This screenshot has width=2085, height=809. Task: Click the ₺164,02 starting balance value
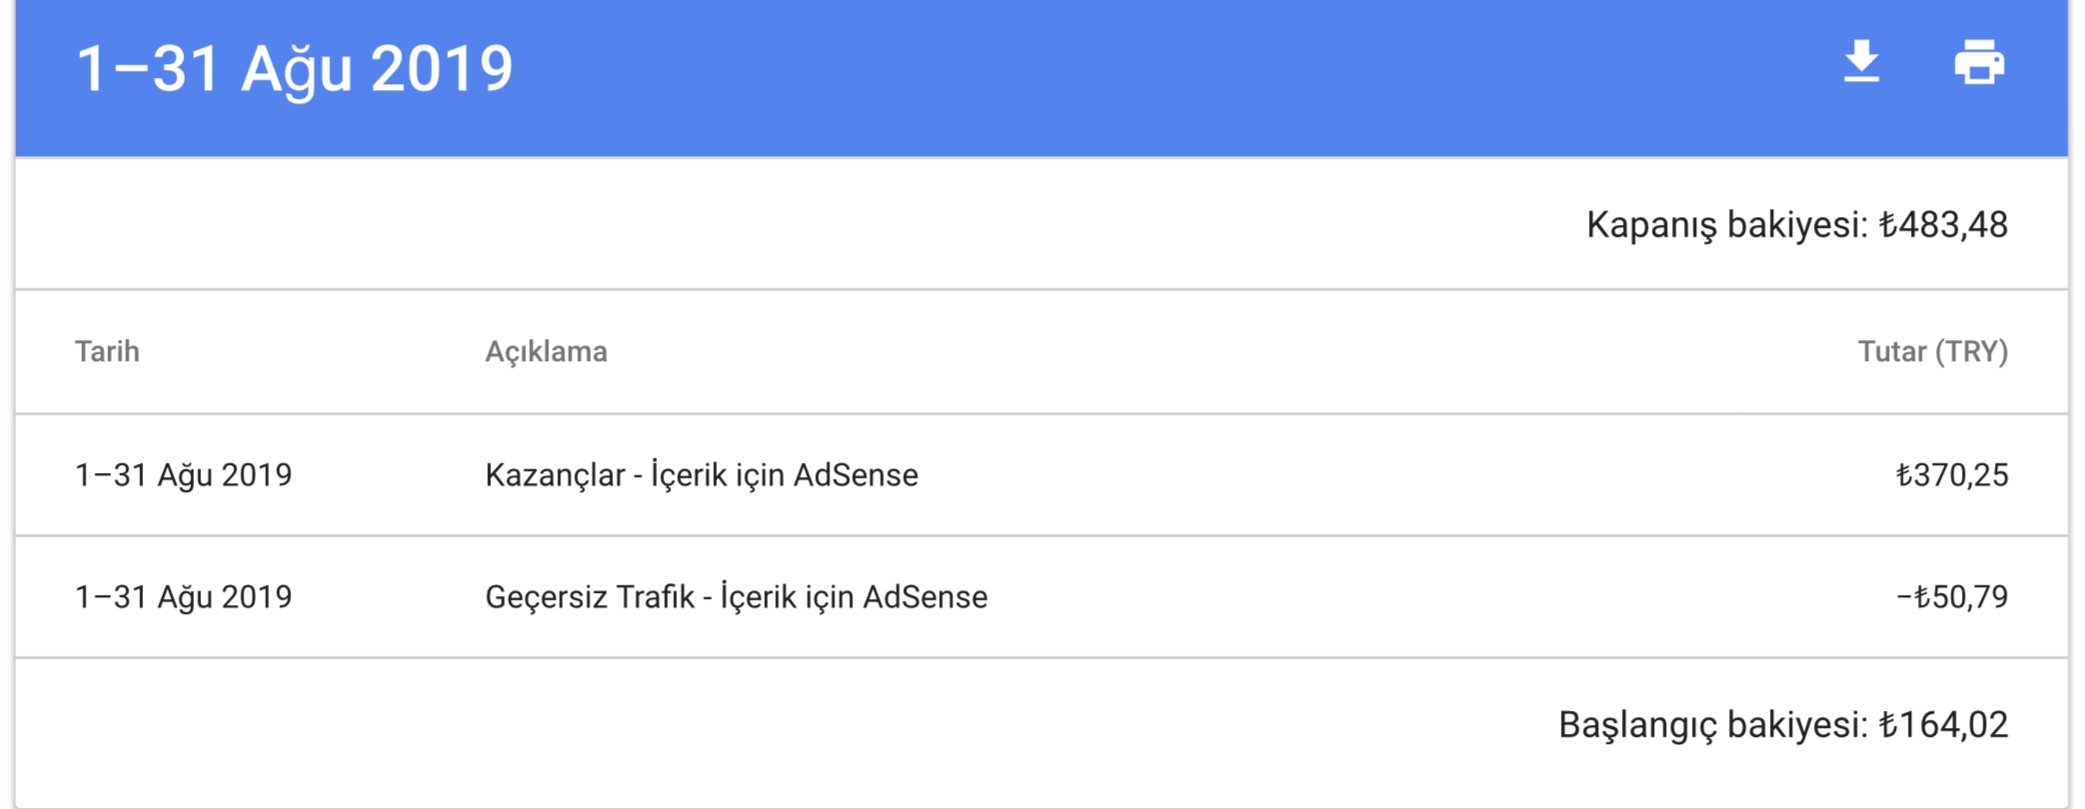click(1943, 725)
